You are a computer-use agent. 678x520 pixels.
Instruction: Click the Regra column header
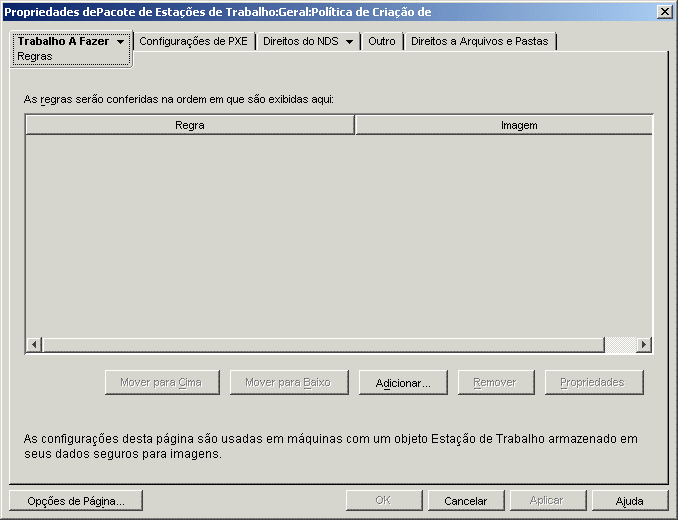pos(190,125)
